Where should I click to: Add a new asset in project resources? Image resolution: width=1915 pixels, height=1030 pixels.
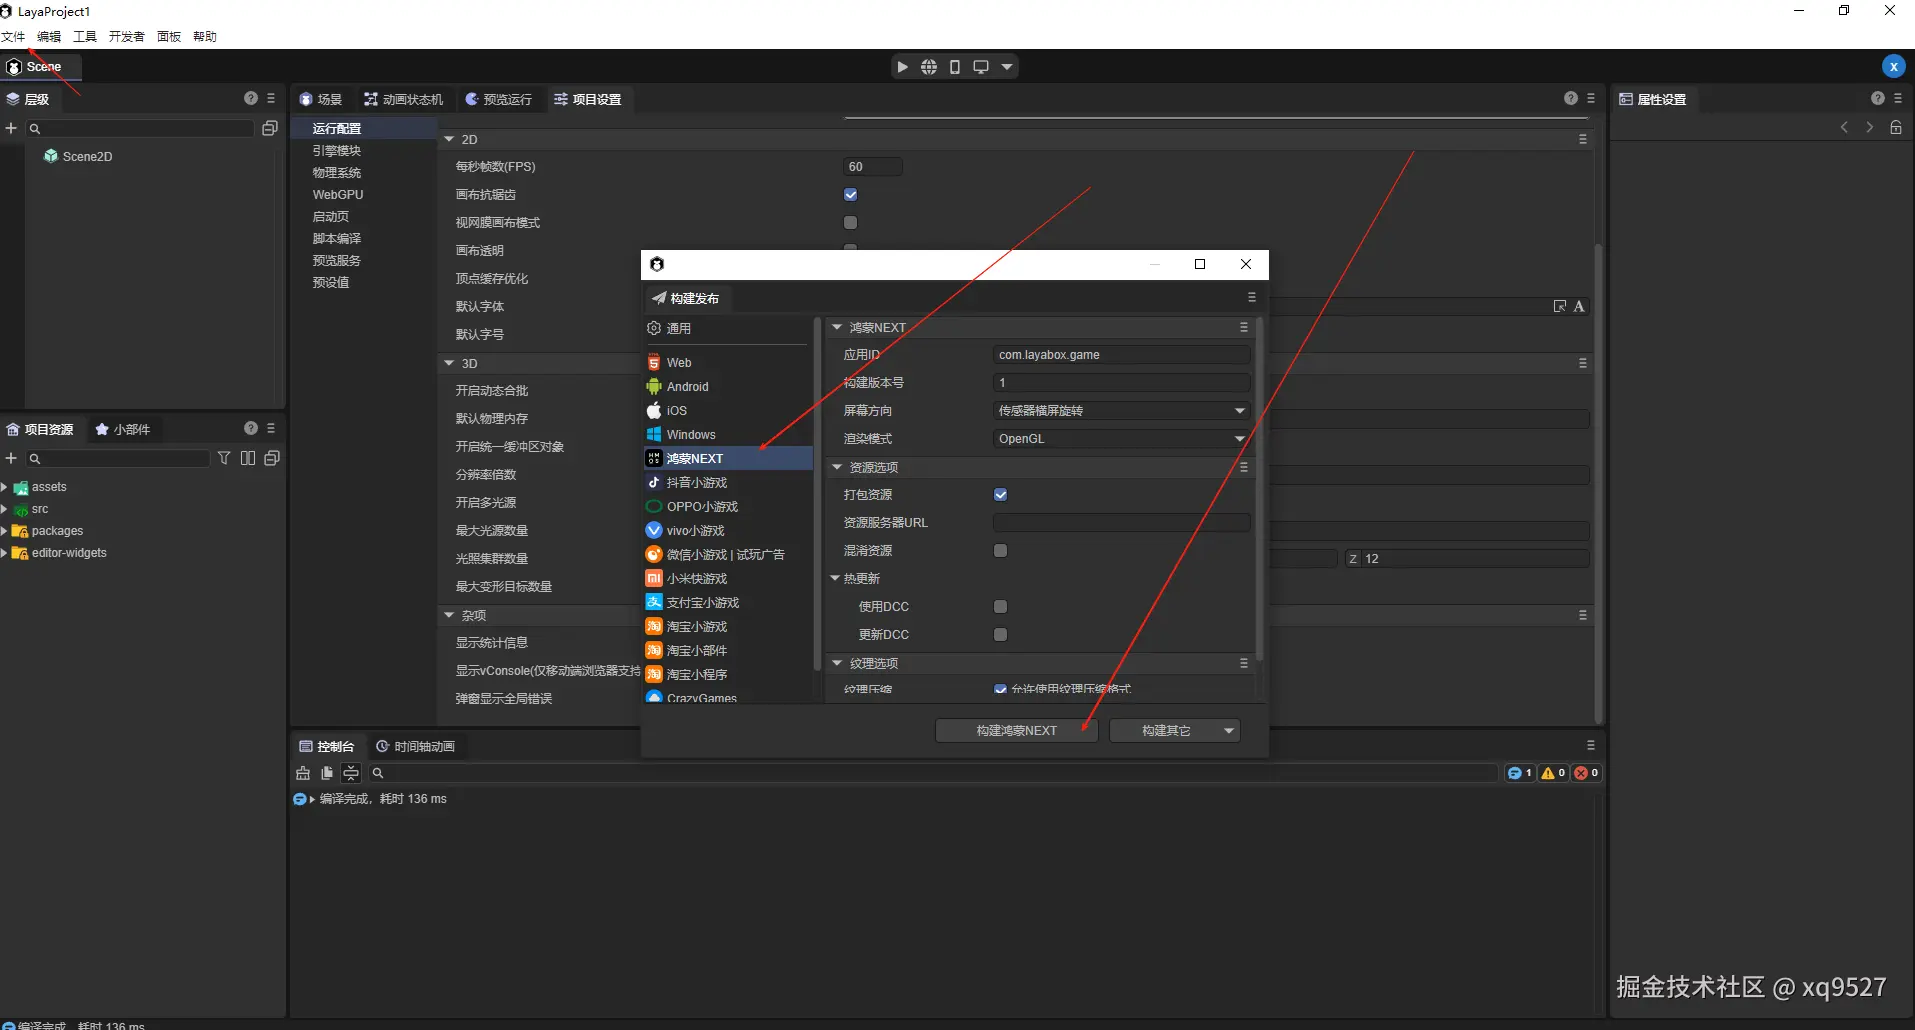pyautogui.click(x=11, y=458)
